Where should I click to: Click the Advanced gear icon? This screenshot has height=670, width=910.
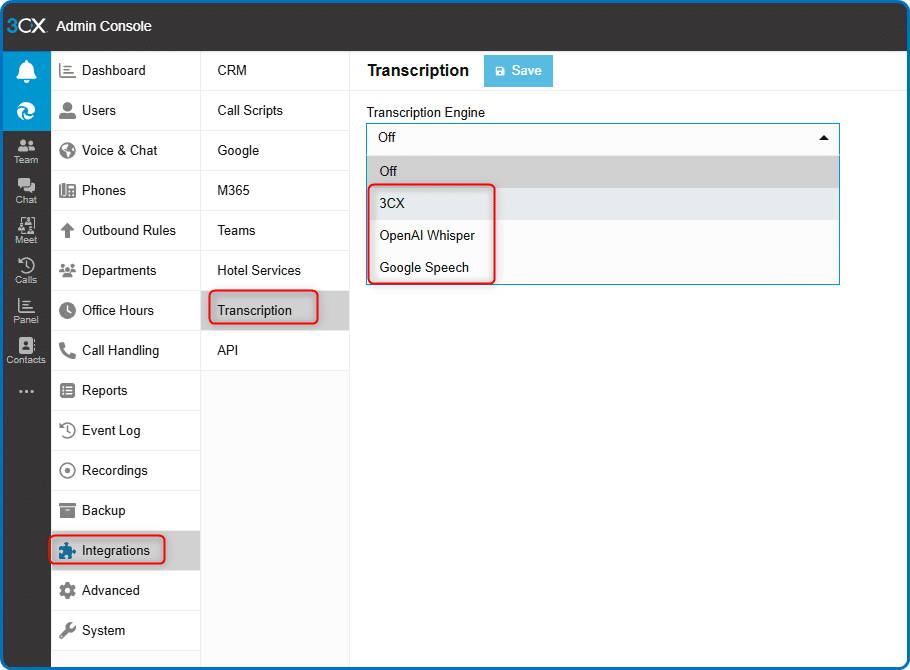point(67,590)
